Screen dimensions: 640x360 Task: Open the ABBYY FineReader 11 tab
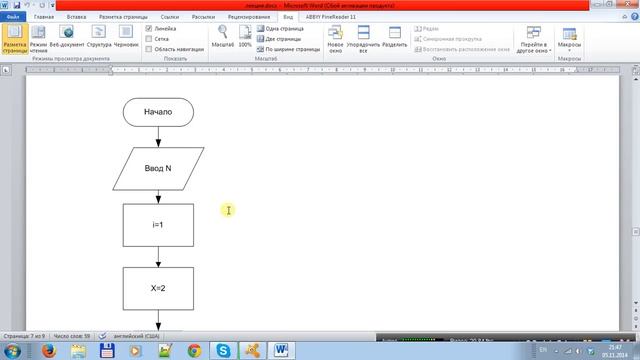tap(331, 17)
